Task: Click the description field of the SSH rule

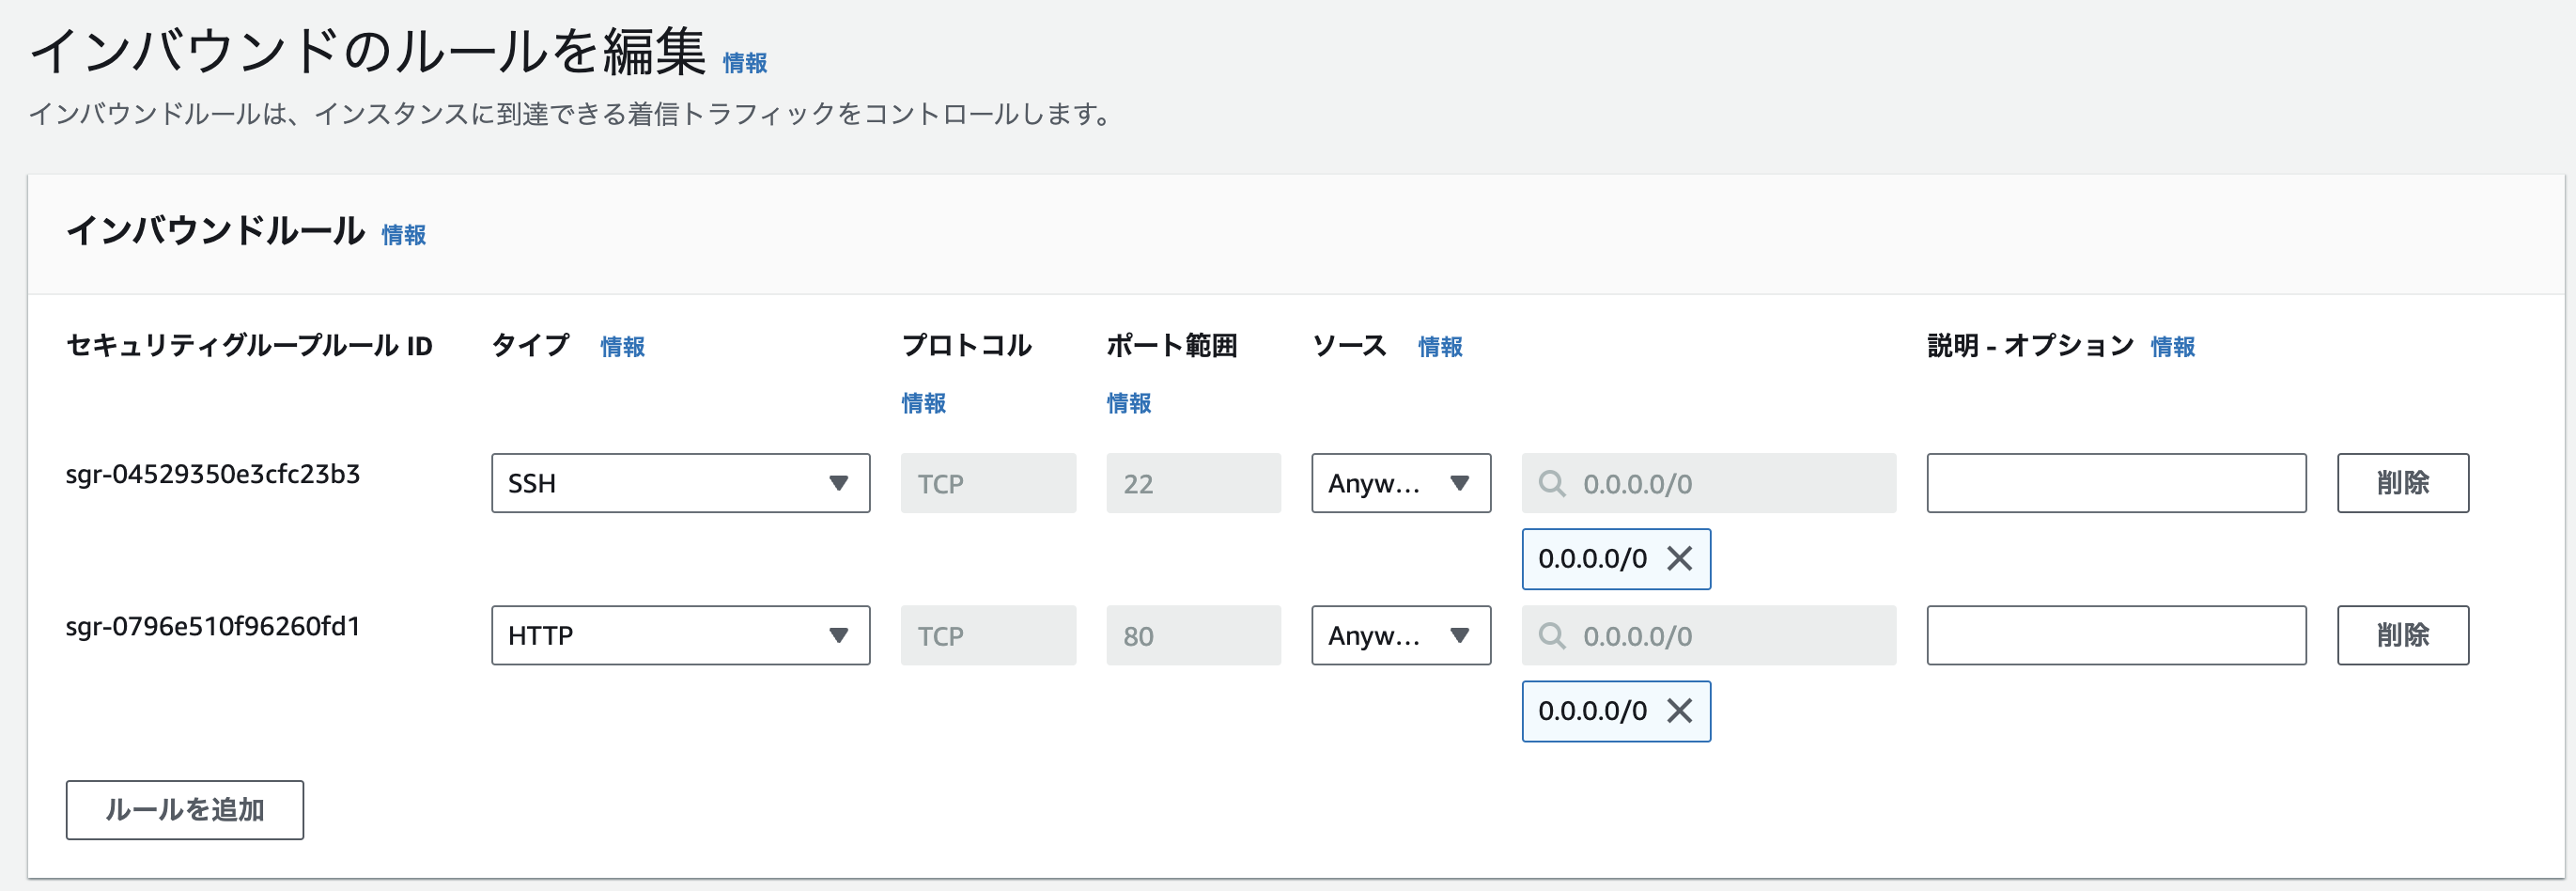Action: click(2115, 483)
